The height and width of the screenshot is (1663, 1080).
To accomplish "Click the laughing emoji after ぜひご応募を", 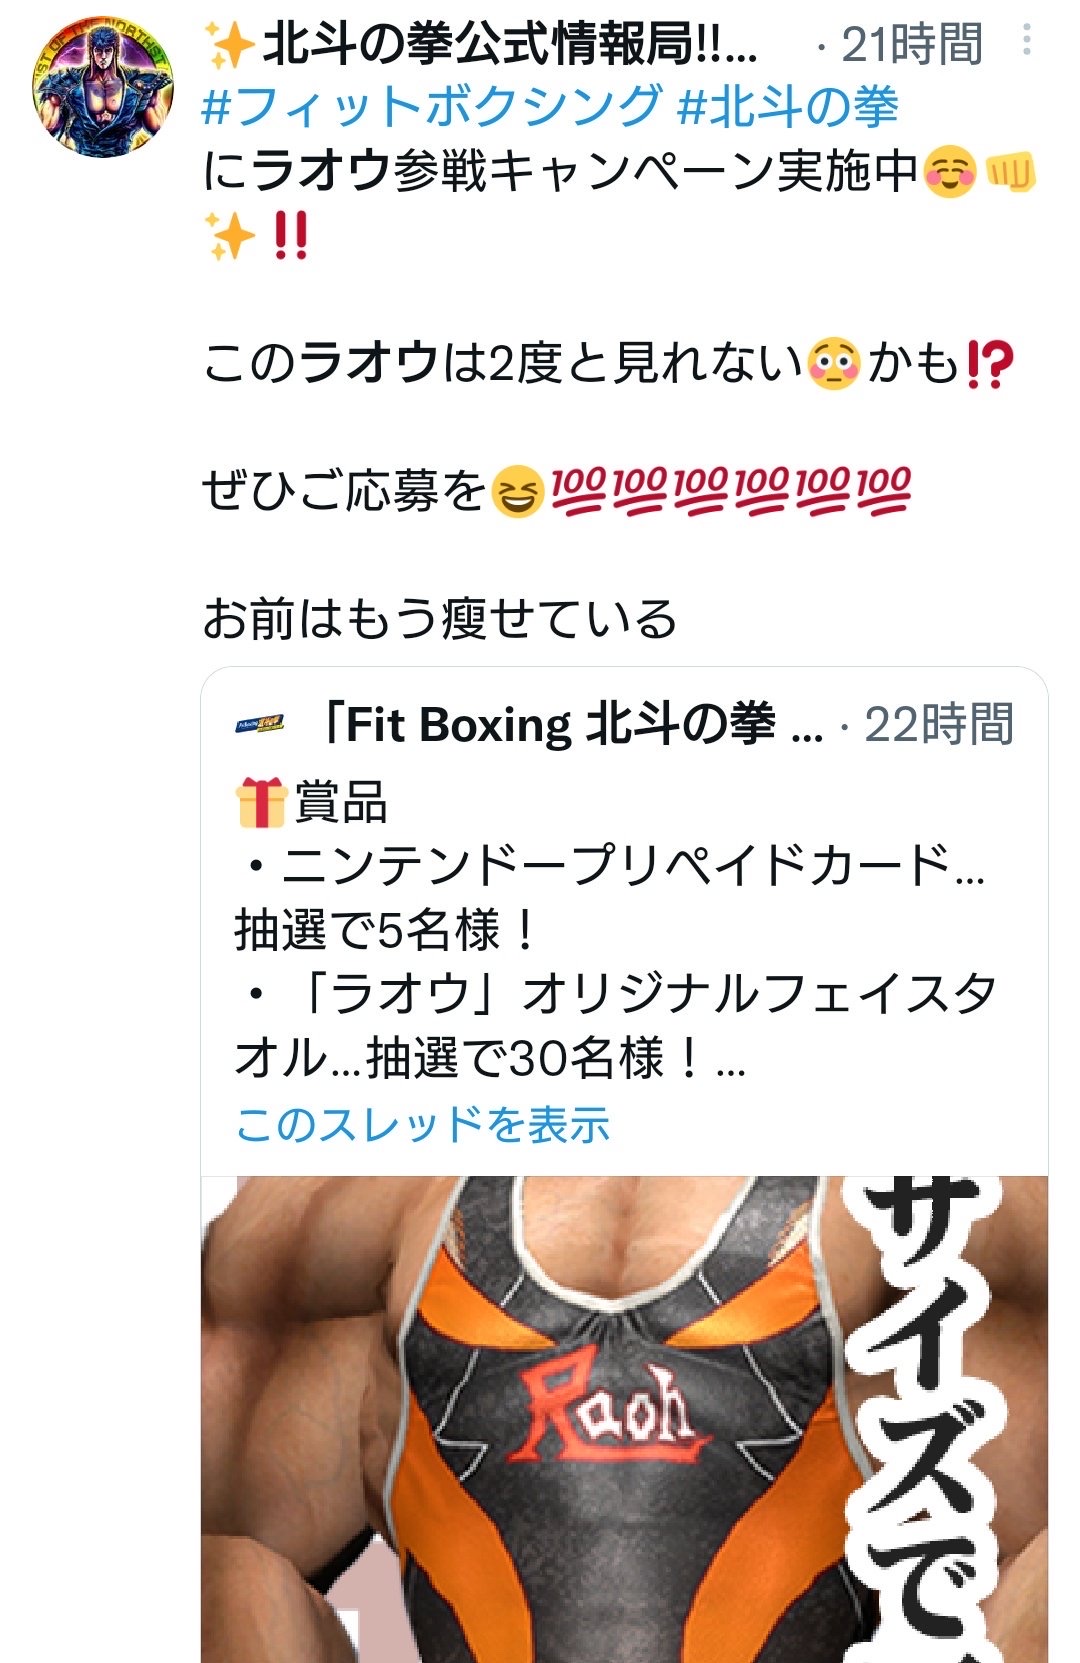I will (517, 492).
